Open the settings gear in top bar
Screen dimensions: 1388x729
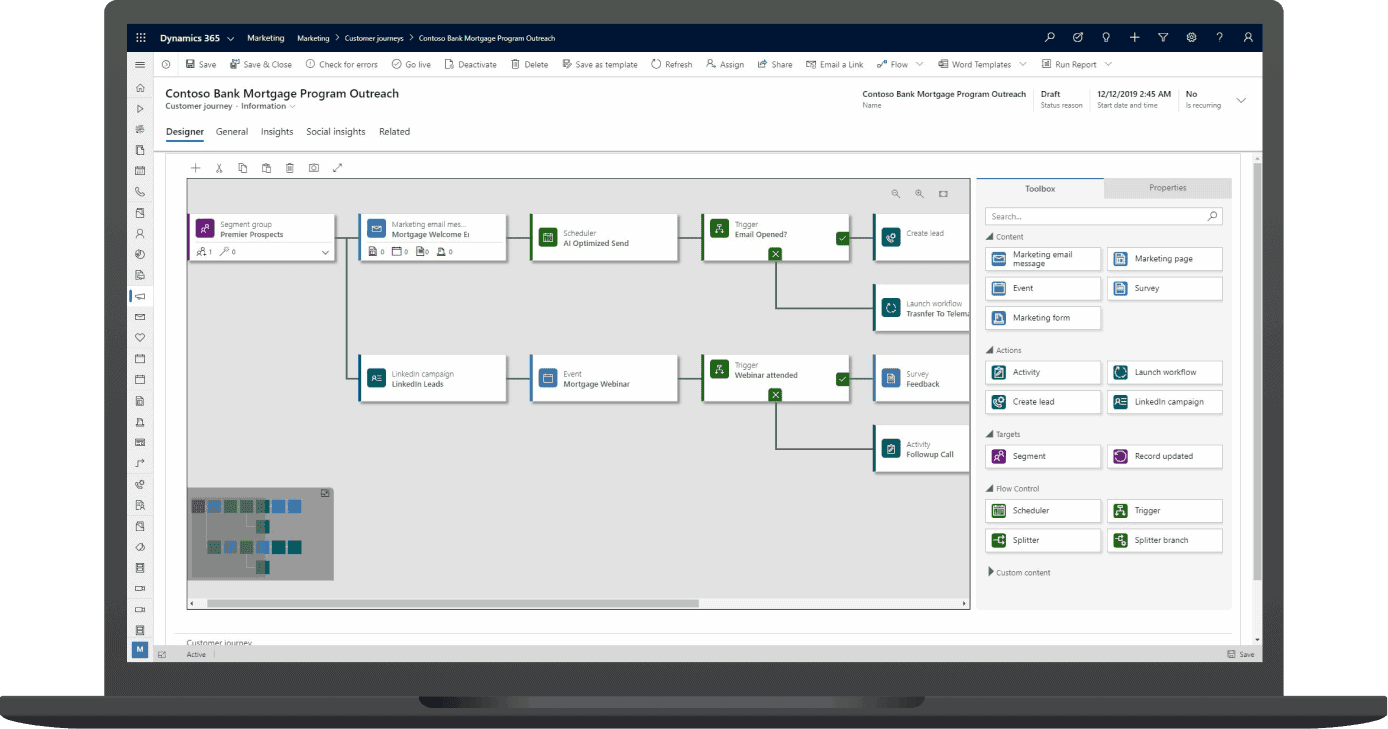click(x=1191, y=38)
